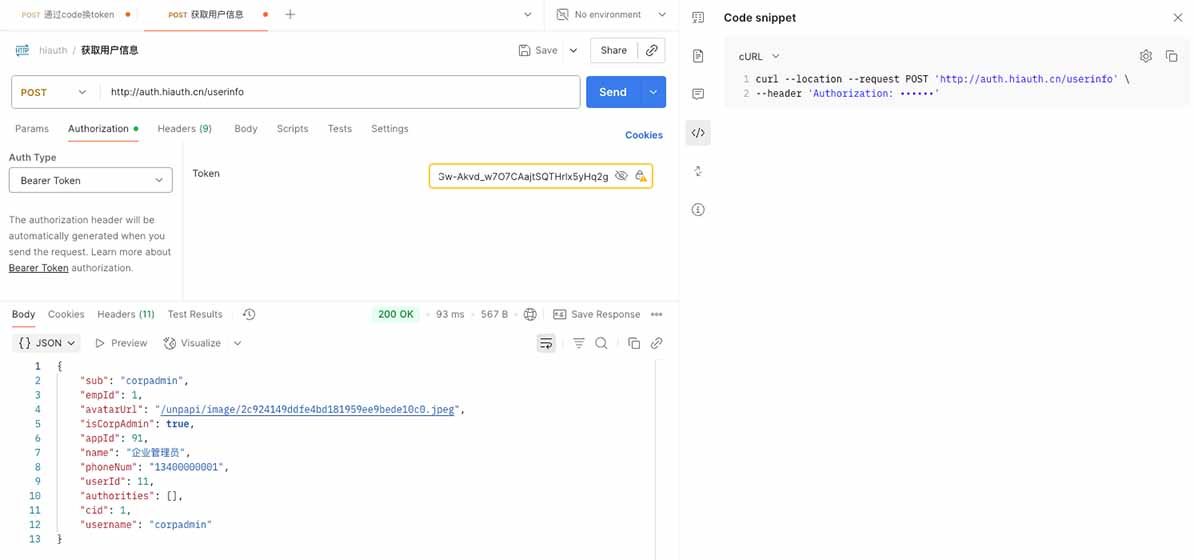Open code snippet settings gear

[x=1146, y=57]
